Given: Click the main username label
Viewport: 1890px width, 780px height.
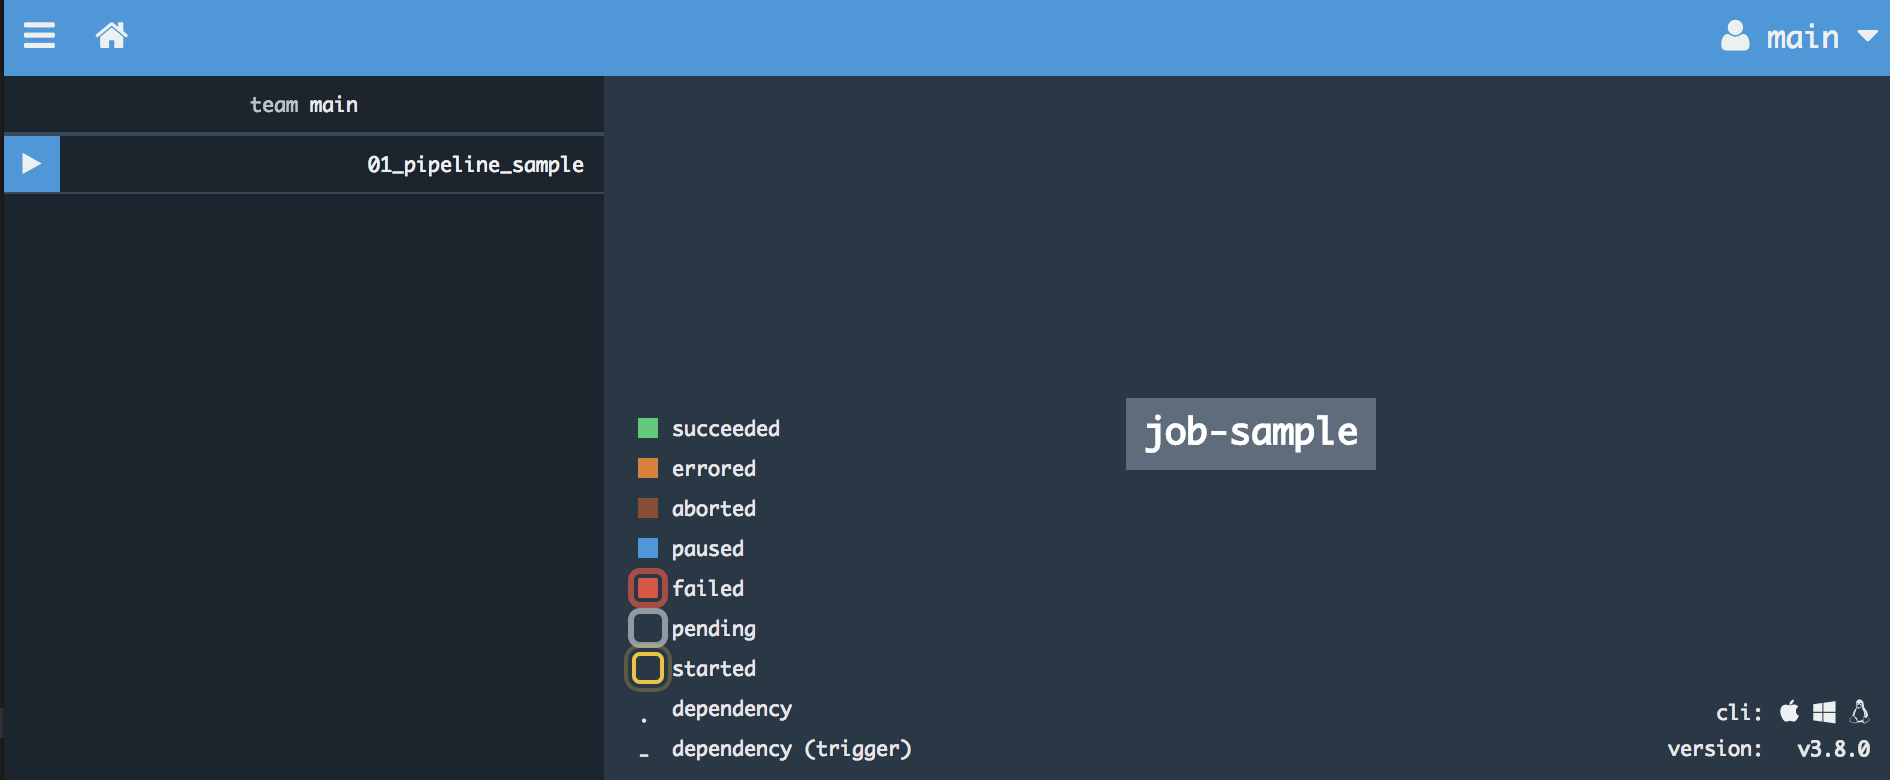Looking at the screenshot, I should point(1802,37).
